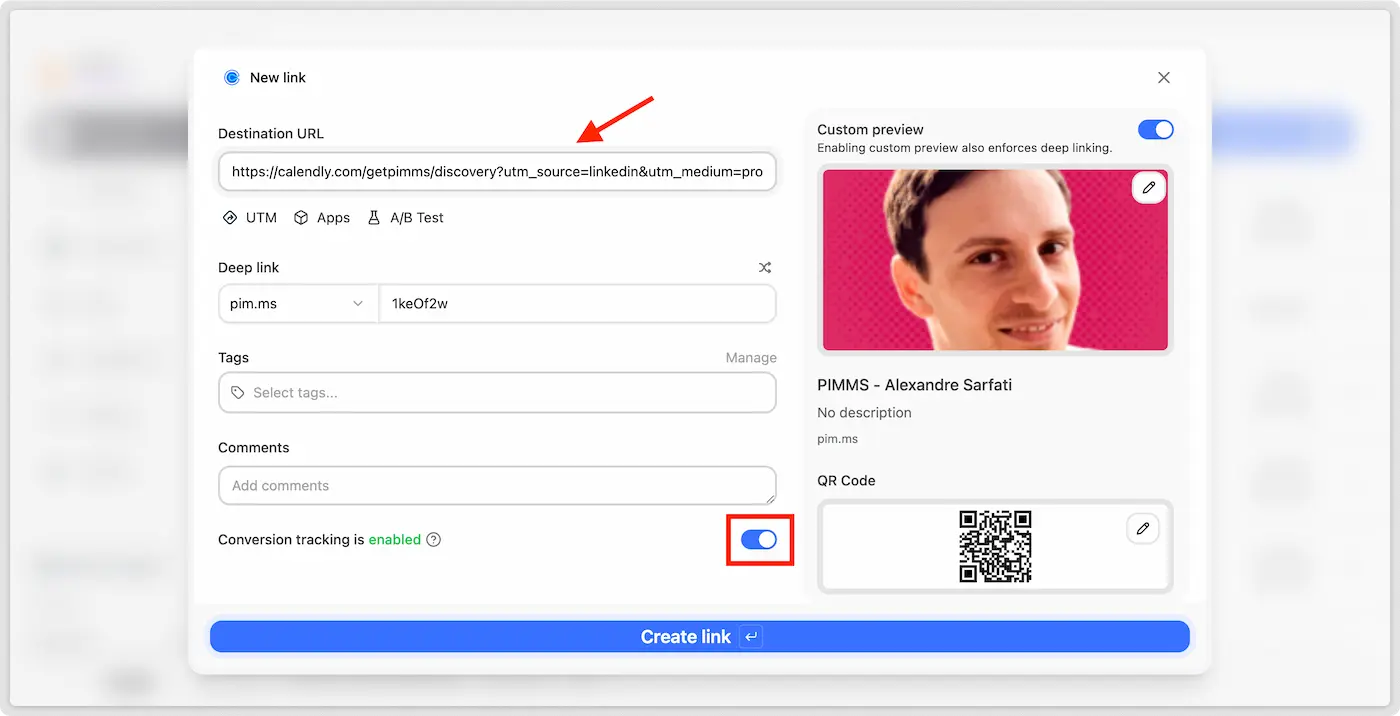Click the New link globe icon

point(232,78)
